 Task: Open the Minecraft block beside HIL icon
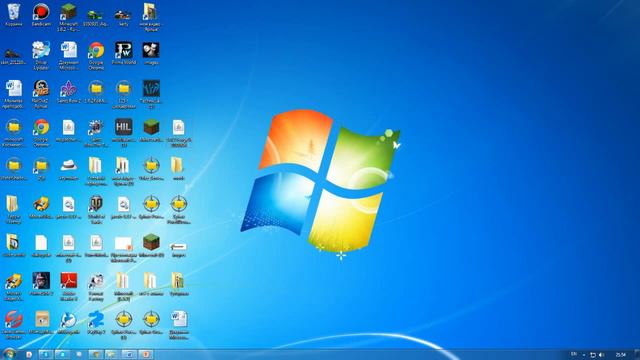151,127
